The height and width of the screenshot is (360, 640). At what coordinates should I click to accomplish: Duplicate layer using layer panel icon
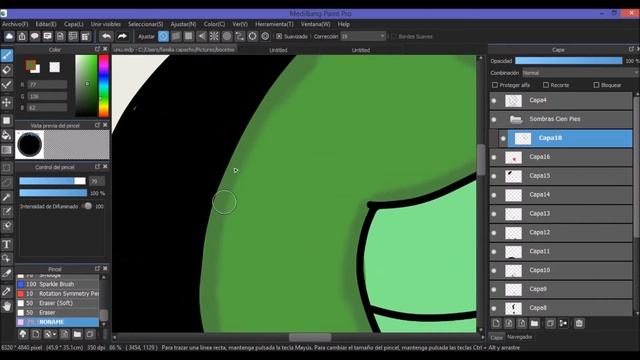(550, 324)
